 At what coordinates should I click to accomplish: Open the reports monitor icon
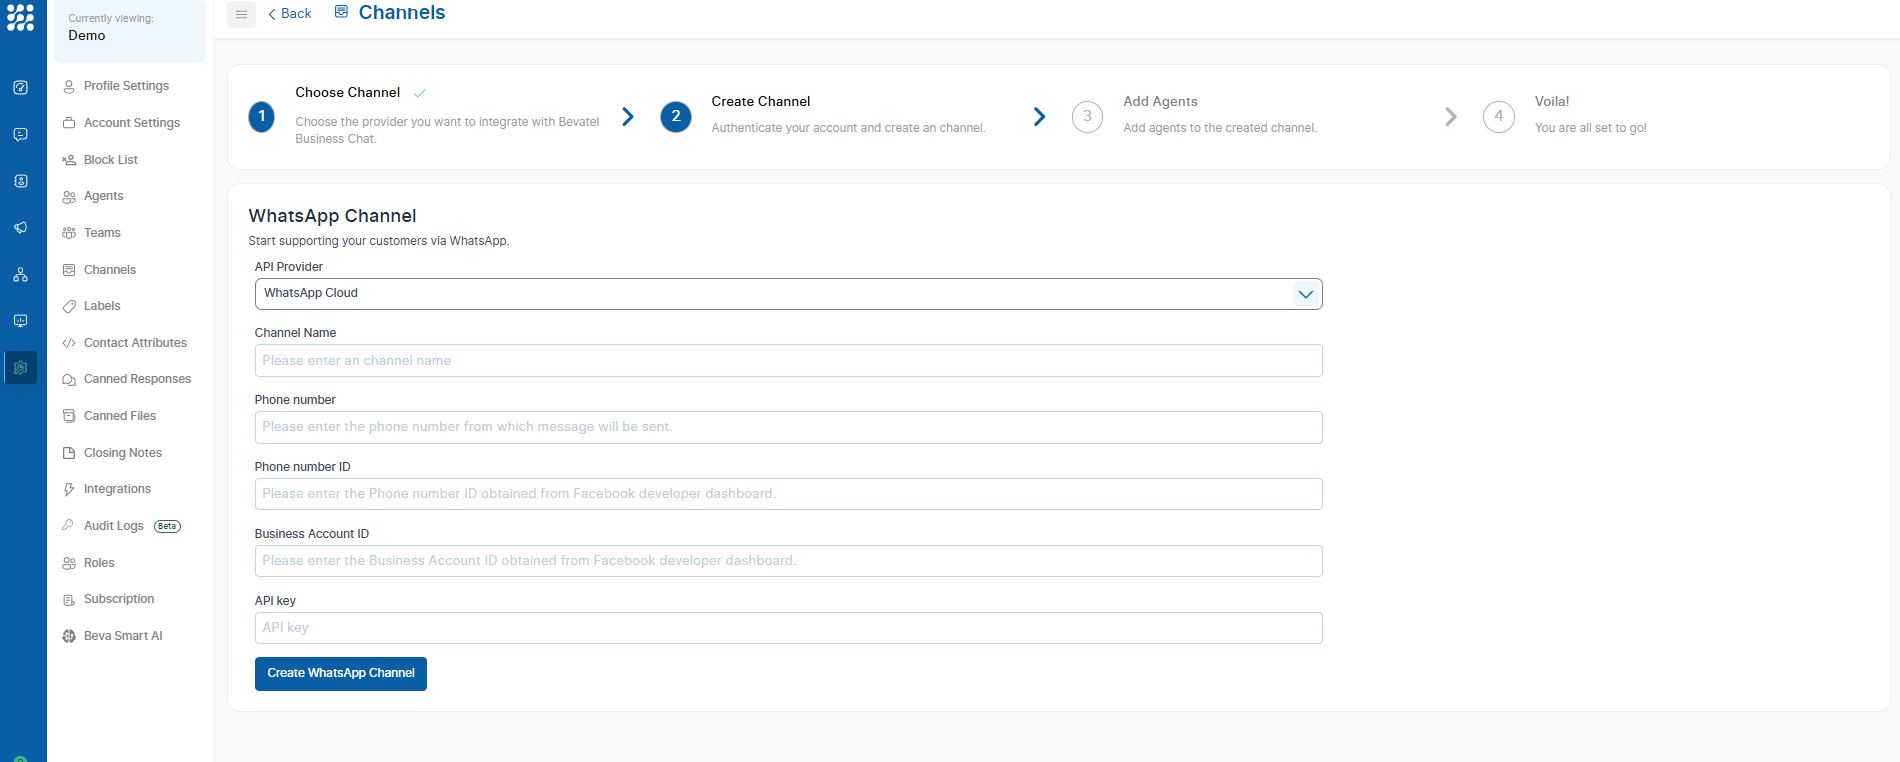[20, 321]
